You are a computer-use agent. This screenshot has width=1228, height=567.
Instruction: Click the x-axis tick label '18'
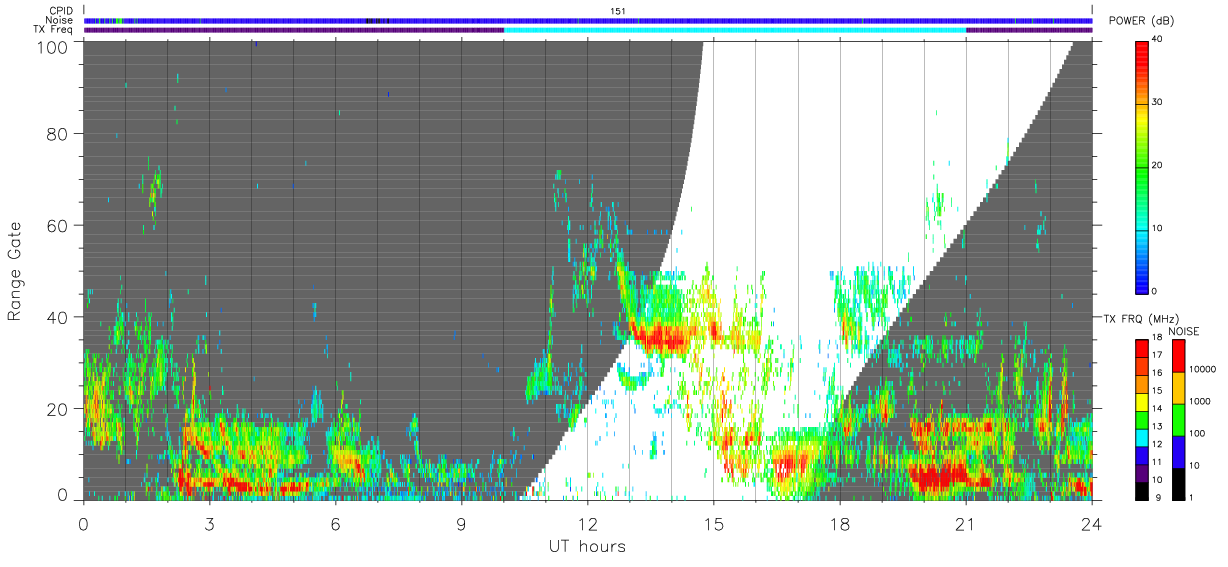pyautogui.click(x=840, y=523)
